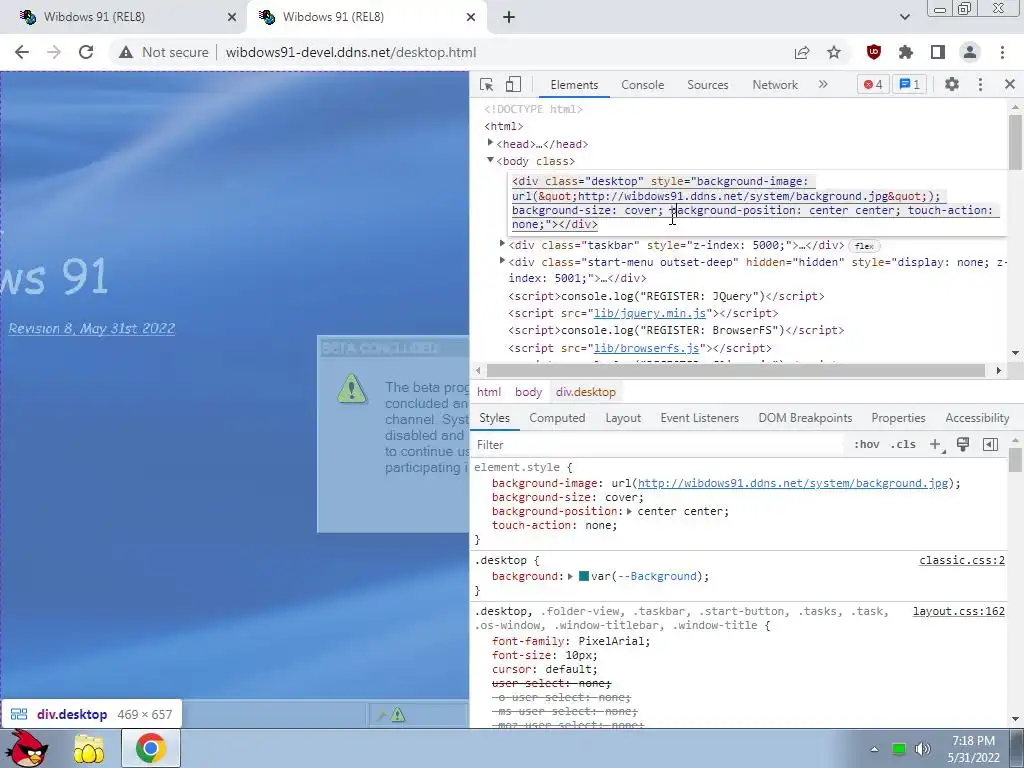Click the Elements tree horizontal scrollbar
Viewport: 1024px width, 768px height.
(x=736, y=370)
